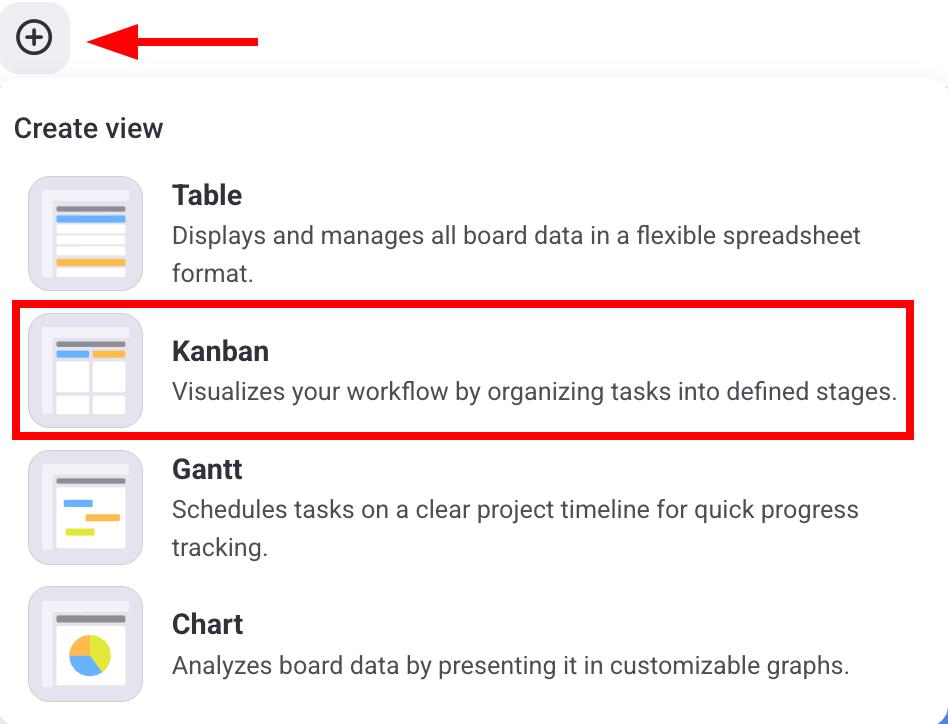Click the Kanban description about defined stages

(534, 391)
